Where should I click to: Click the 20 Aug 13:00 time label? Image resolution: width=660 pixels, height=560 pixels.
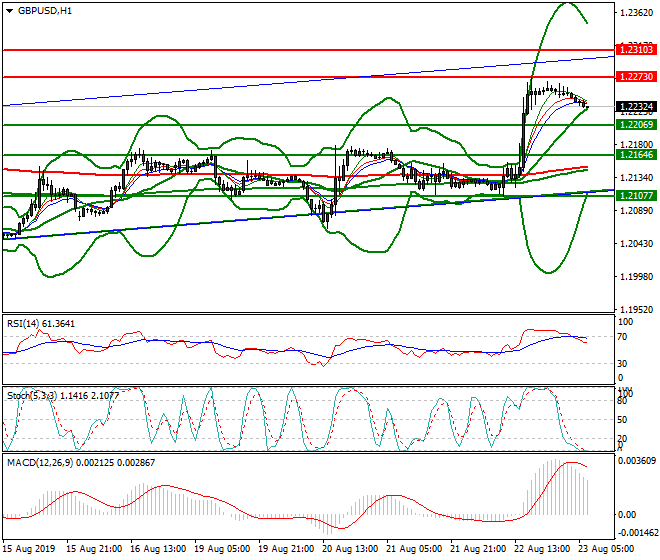point(350,549)
